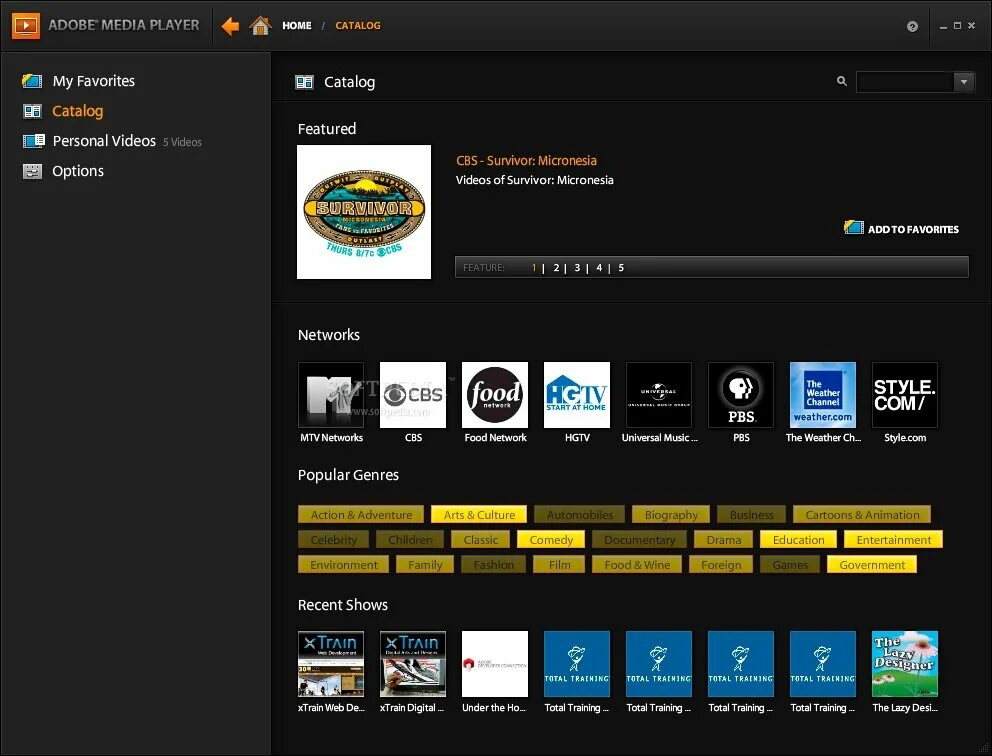Select the Children genre tag
Screen dimensions: 992x756
410,540
